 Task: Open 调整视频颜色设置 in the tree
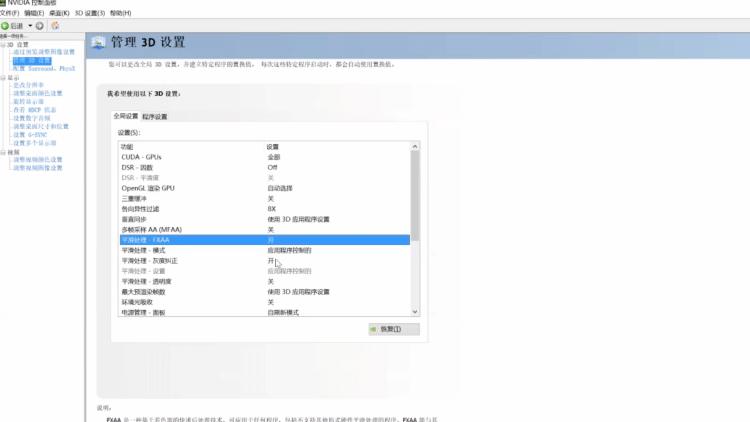pos(38,159)
